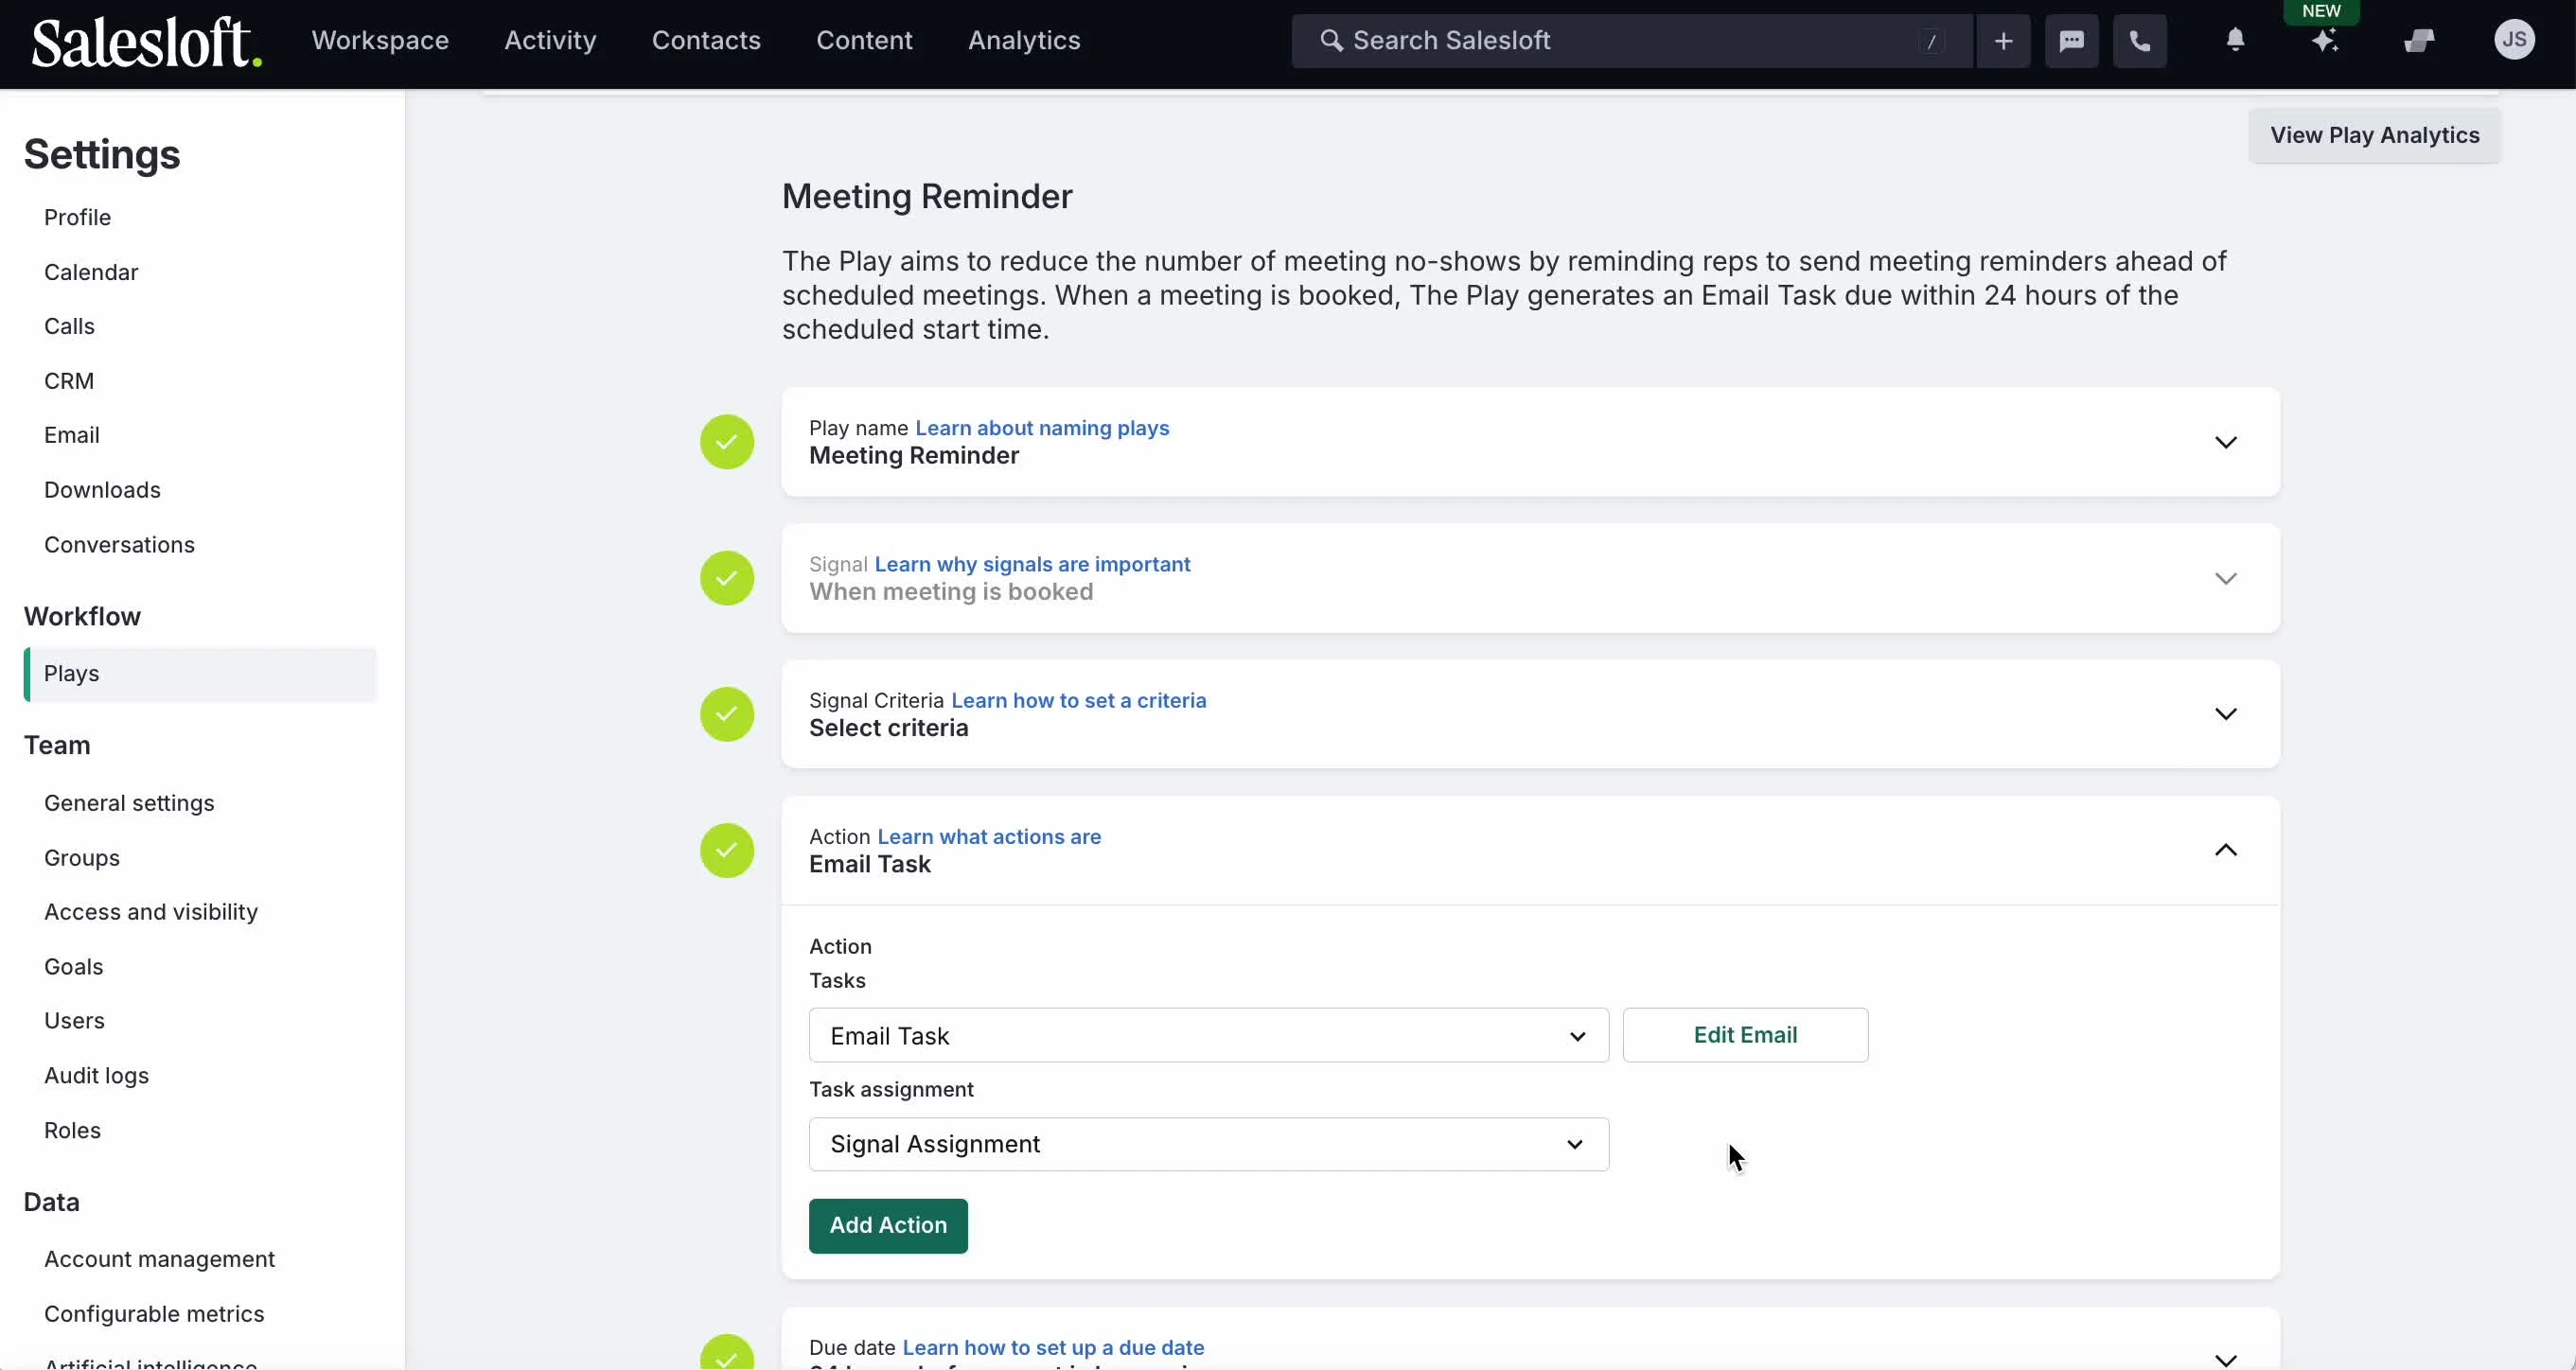Open the notifications bell
2576x1370 pixels.
[x=2235, y=40]
